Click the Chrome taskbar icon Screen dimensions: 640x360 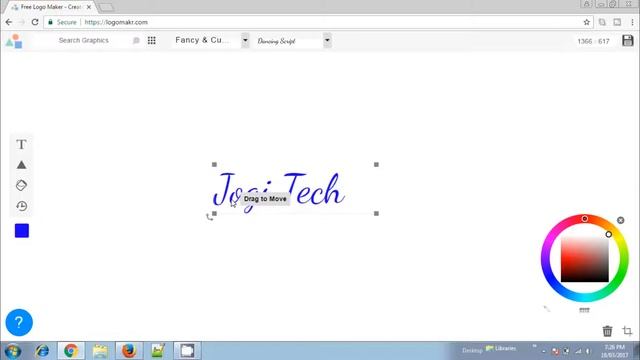pos(71,351)
